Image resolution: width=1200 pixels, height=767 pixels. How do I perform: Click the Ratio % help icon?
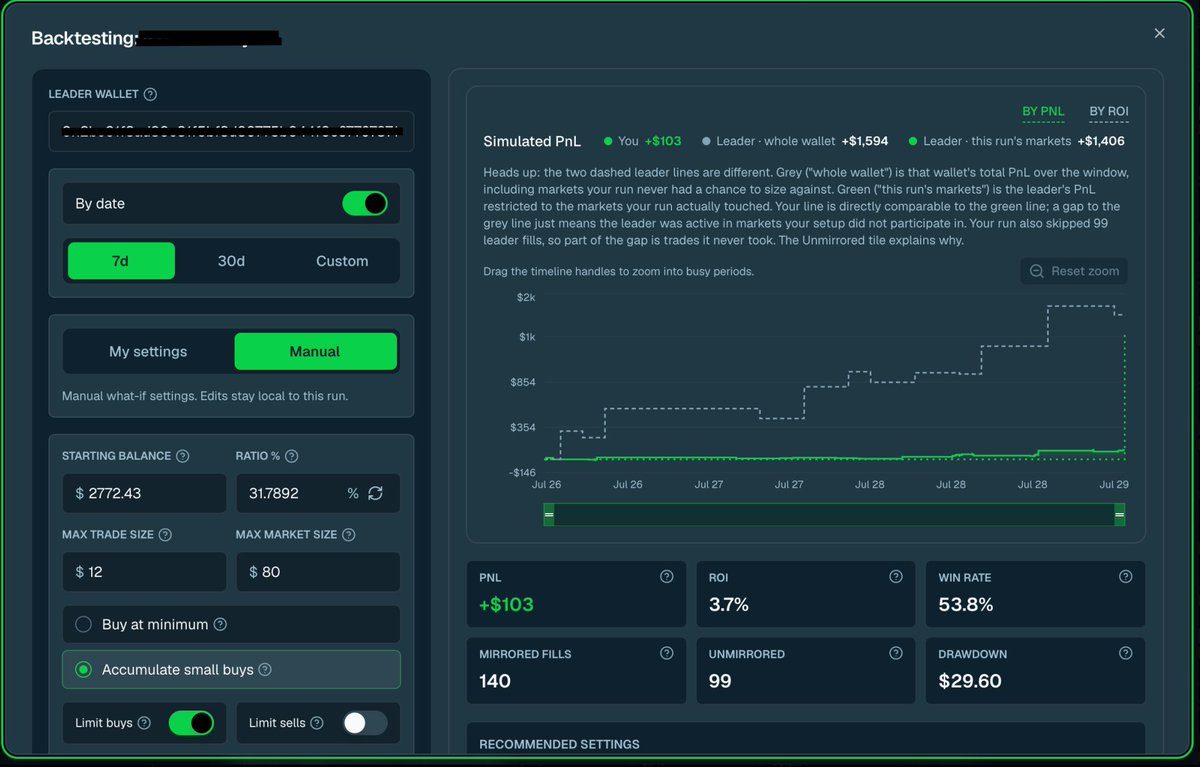(x=291, y=456)
